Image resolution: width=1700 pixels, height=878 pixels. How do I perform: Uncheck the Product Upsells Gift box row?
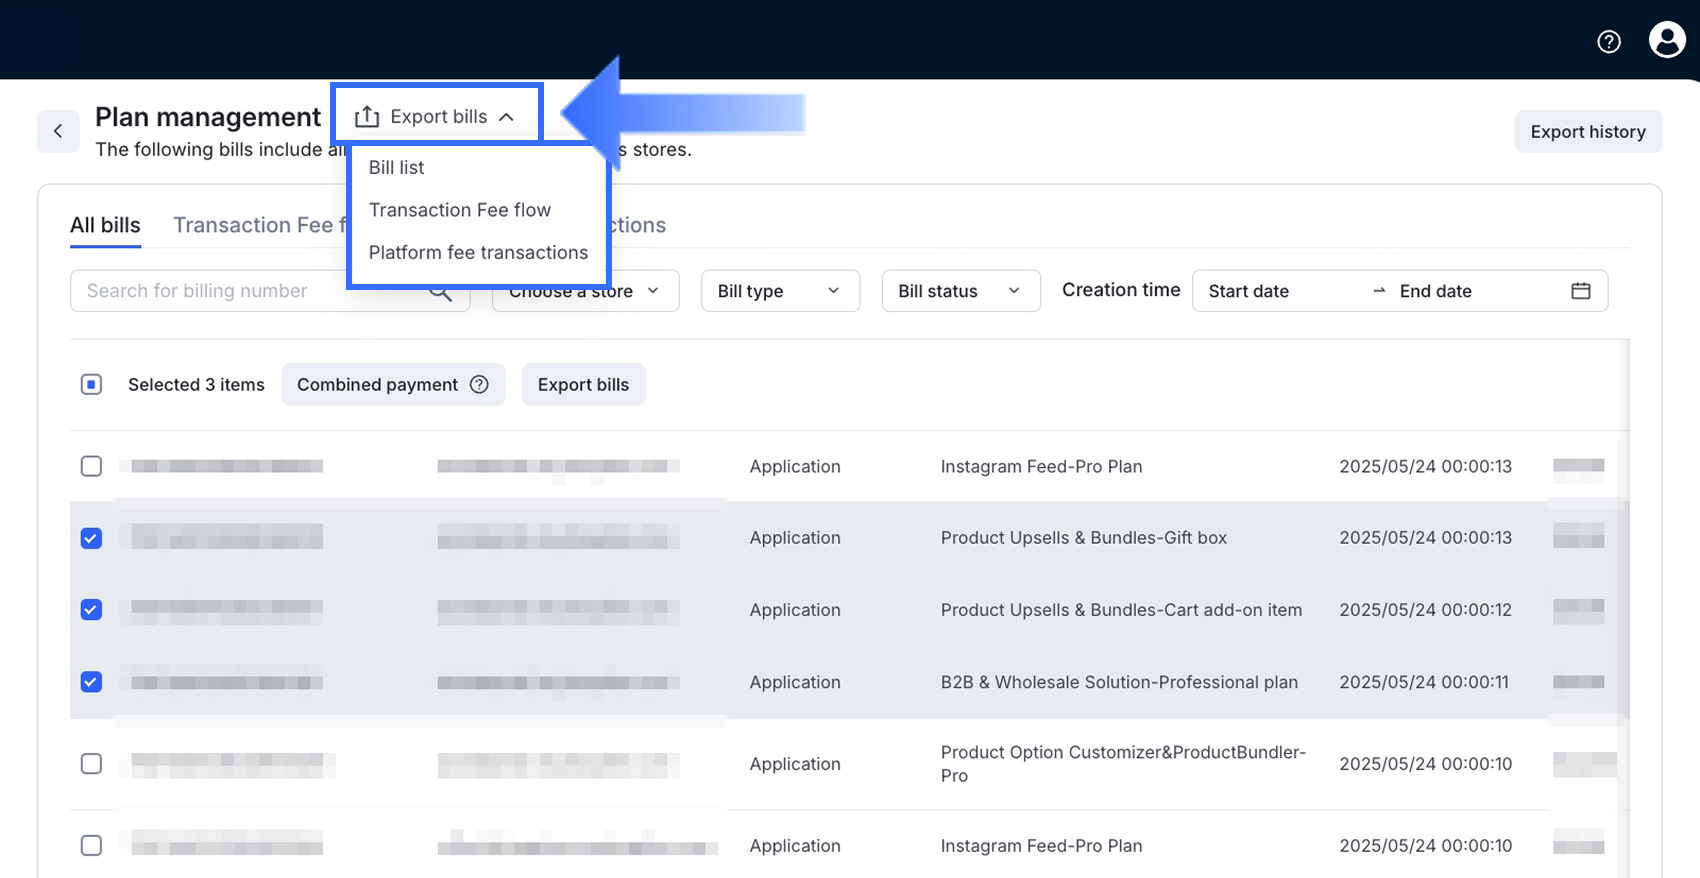tap(91, 538)
